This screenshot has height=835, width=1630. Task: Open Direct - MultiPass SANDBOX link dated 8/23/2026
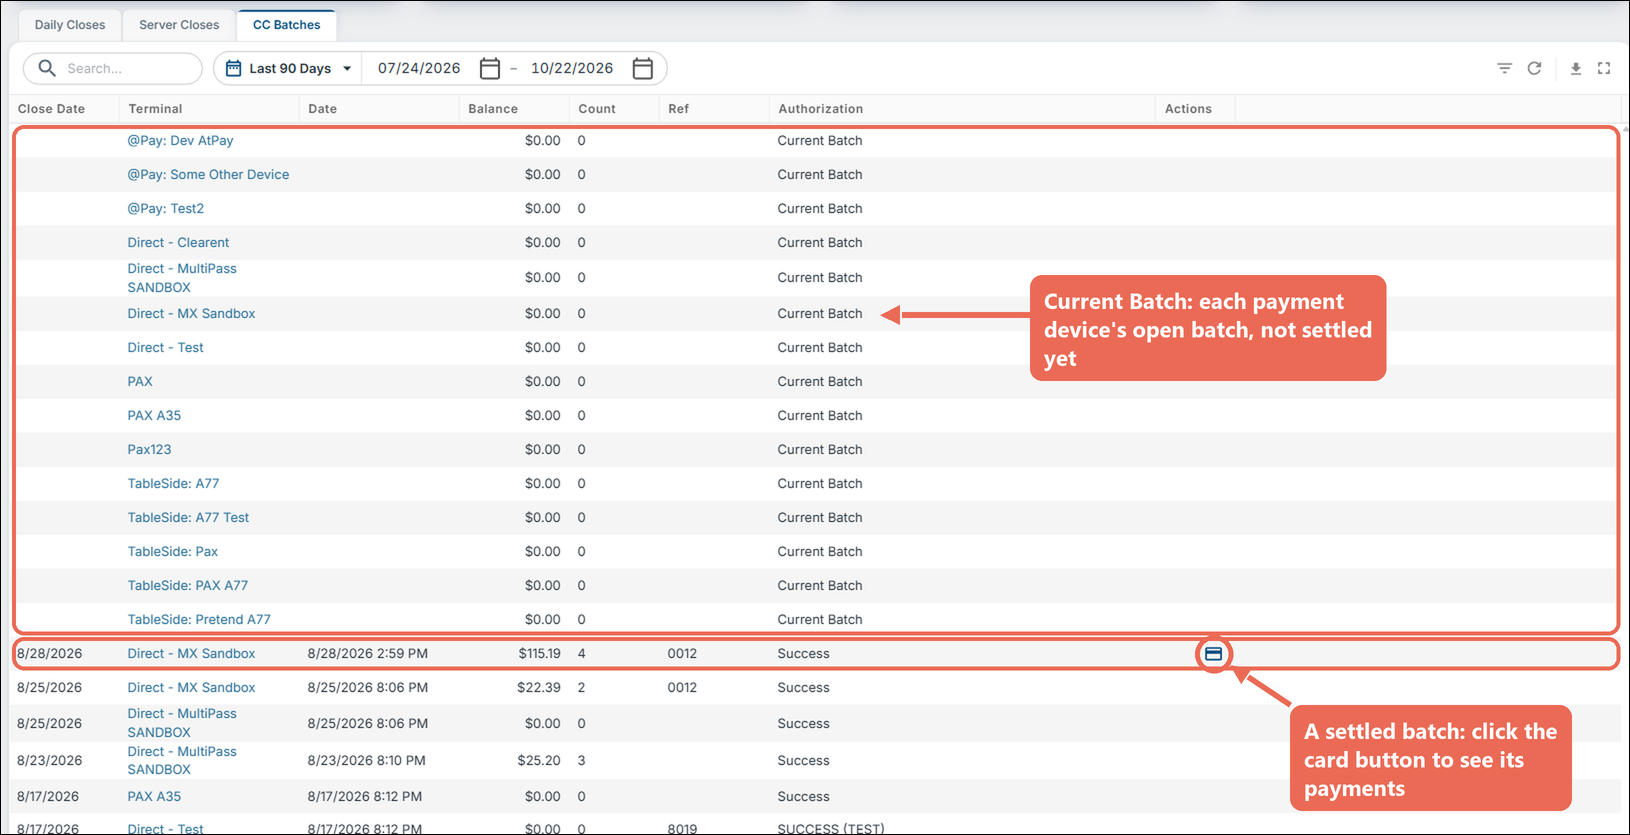pos(182,761)
